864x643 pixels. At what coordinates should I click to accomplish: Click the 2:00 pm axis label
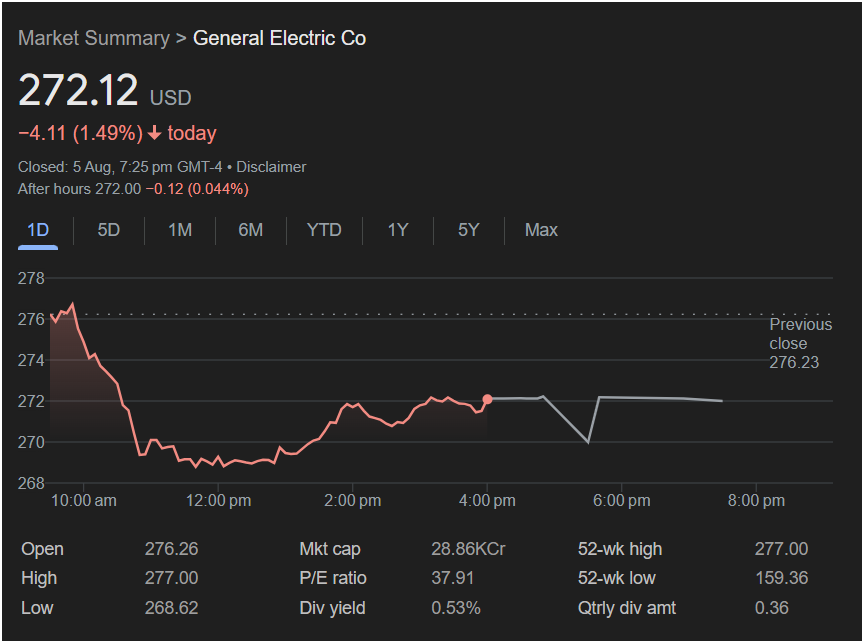point(353,500)
